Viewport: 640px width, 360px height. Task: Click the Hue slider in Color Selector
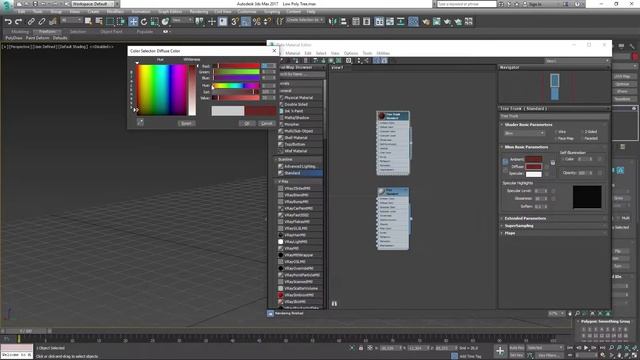tap(236, 86)
